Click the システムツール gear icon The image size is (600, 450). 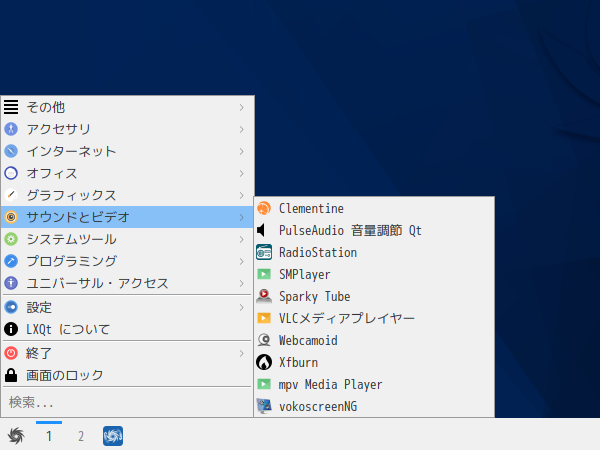pyautogui.click(x=11, y=239)
